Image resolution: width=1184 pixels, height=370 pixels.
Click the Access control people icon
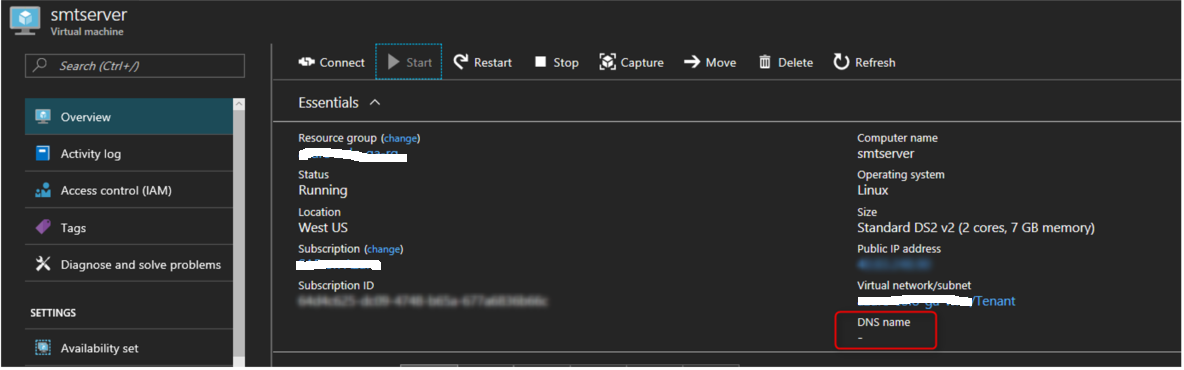[43, 191]
